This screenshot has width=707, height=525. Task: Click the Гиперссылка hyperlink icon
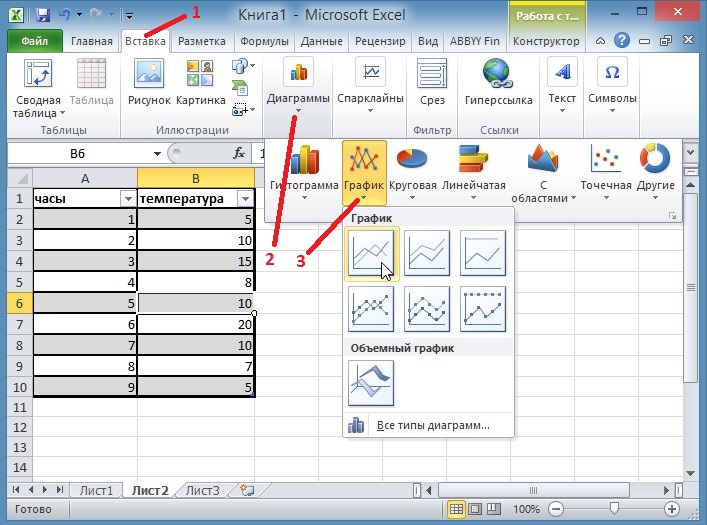click(498, 83)
